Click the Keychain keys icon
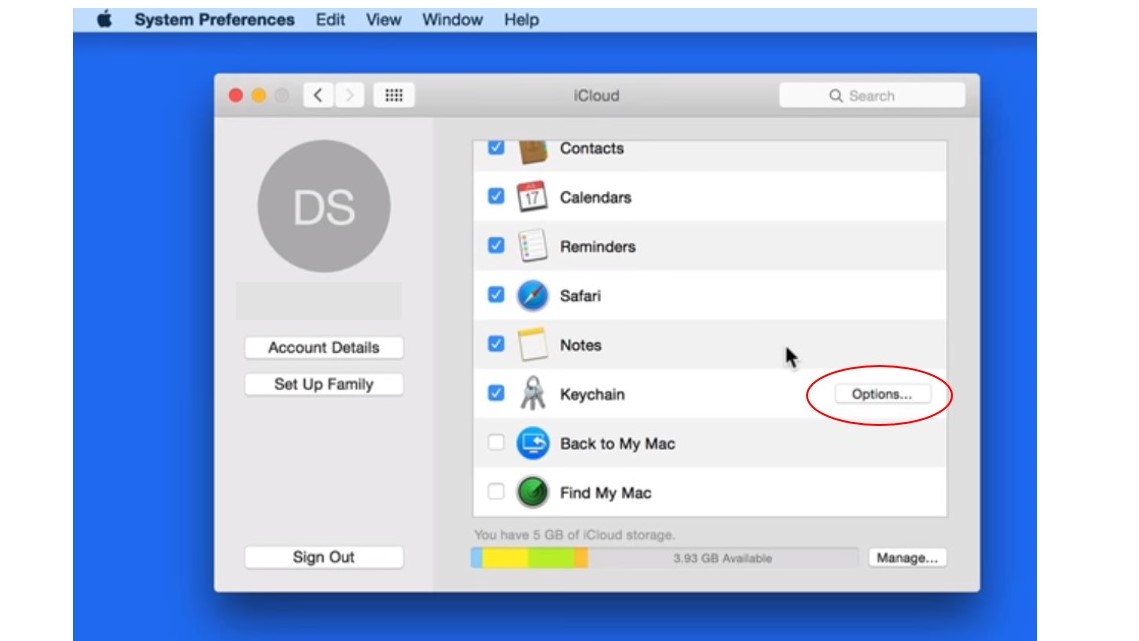 point(532,394)
